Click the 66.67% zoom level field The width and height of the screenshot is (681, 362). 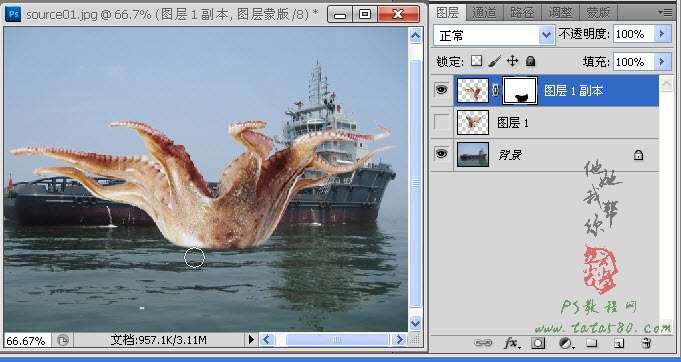tap(26, 340)
